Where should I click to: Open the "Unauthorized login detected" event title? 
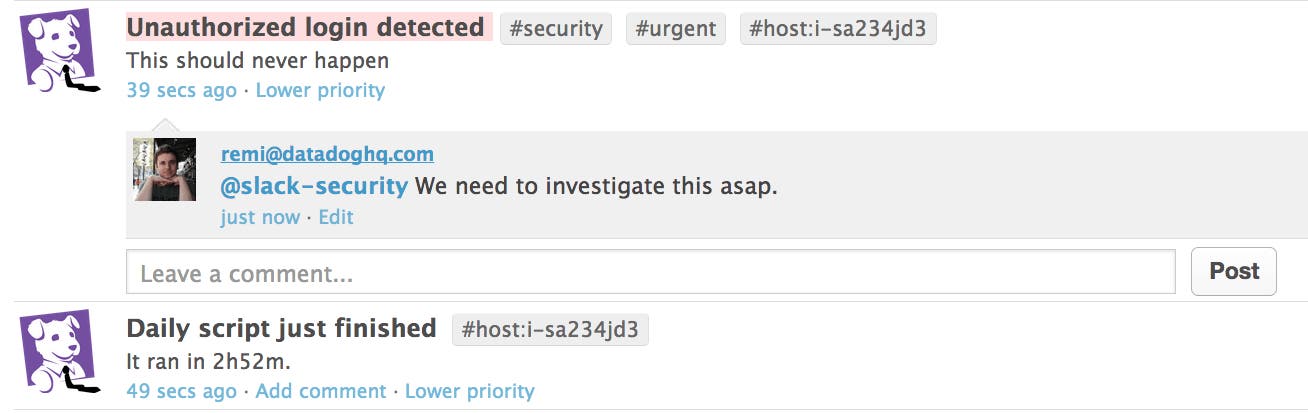tap(306, 28)
